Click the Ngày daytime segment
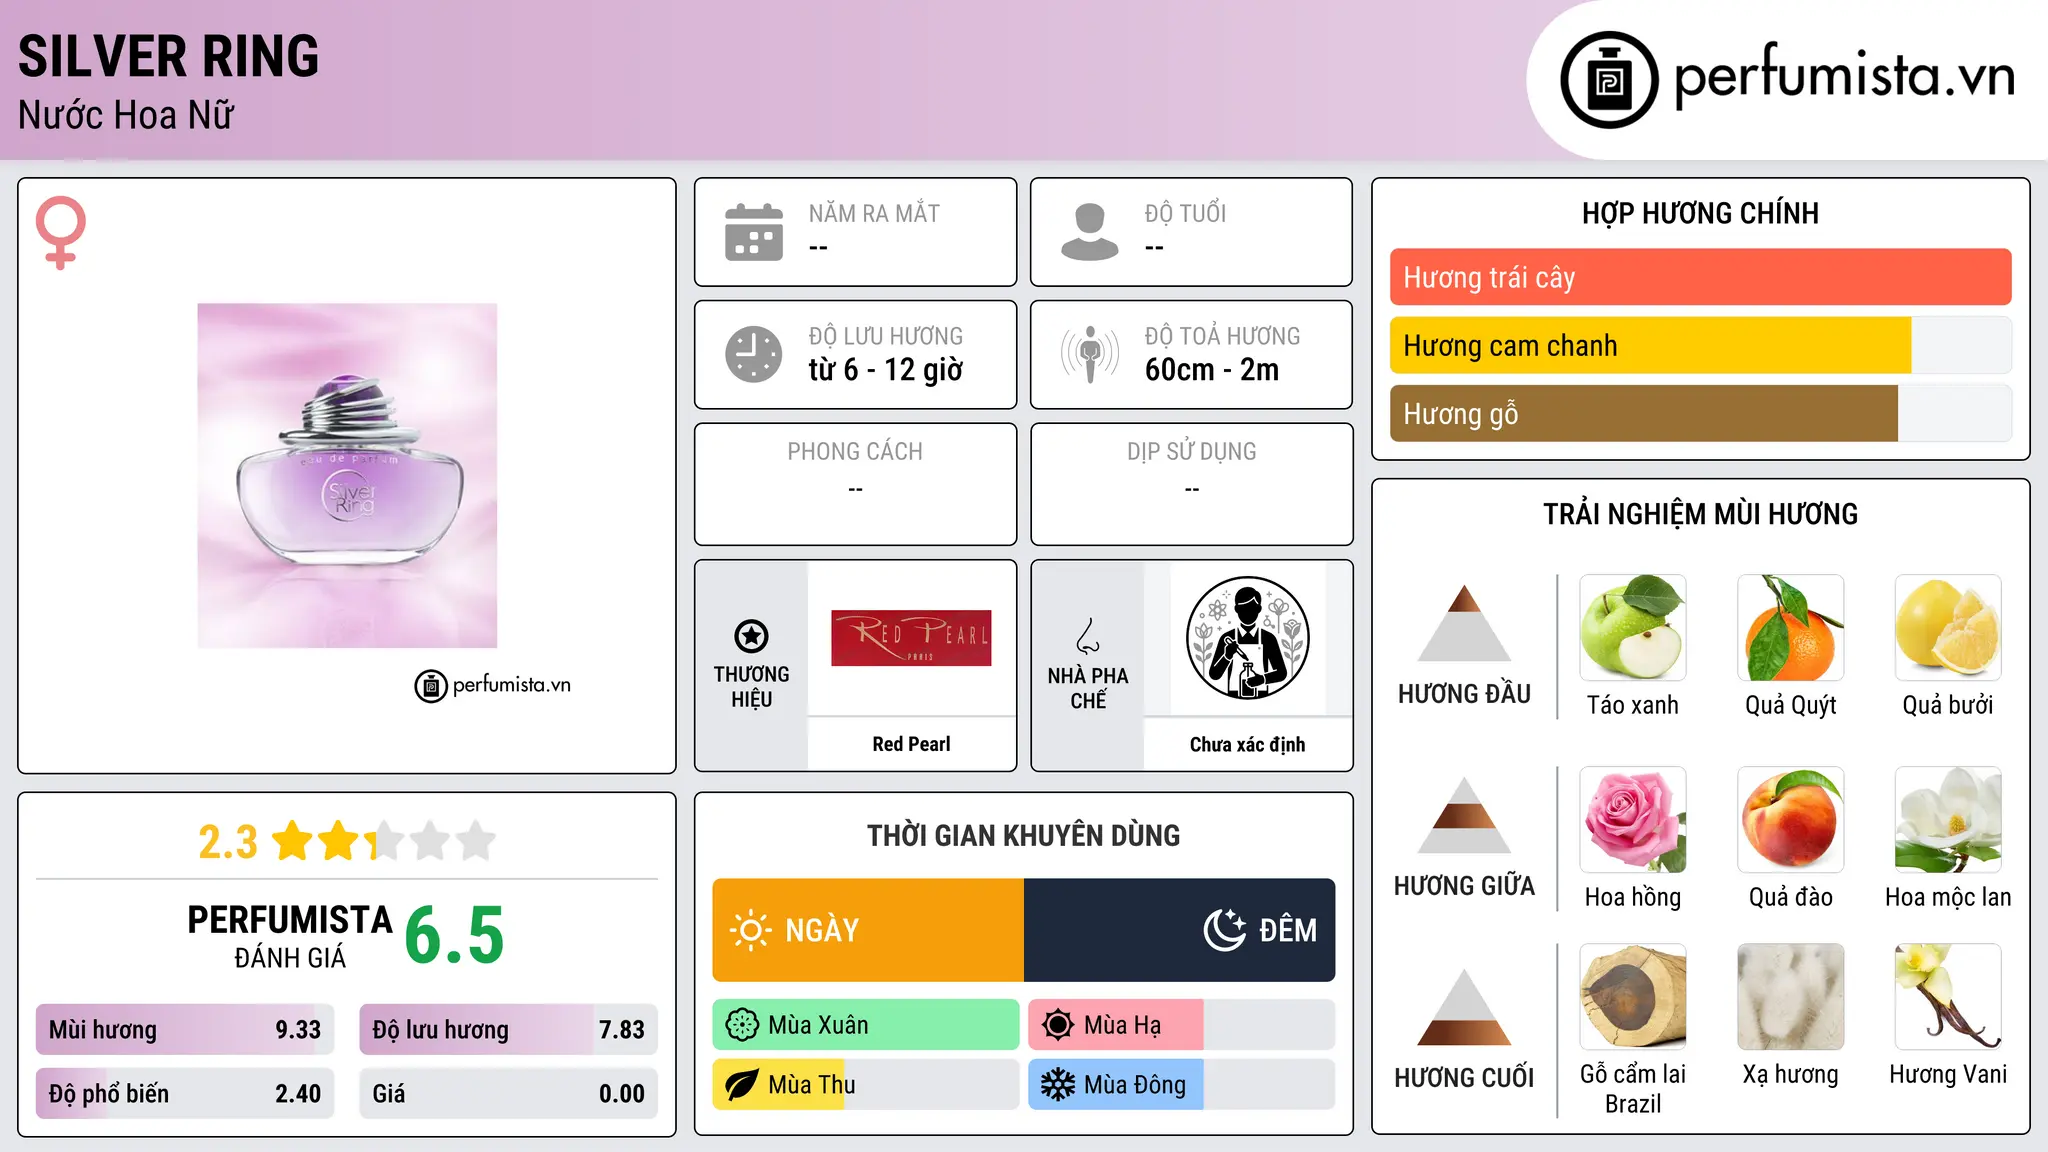 pyautogui.click(x=868, y=930)
